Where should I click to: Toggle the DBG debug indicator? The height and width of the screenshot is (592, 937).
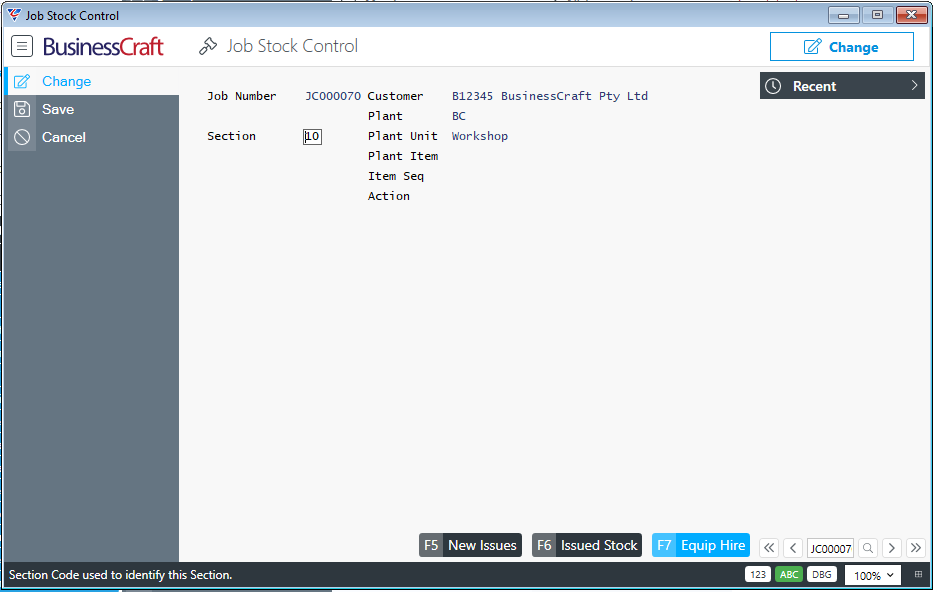[x=821, y=575]
